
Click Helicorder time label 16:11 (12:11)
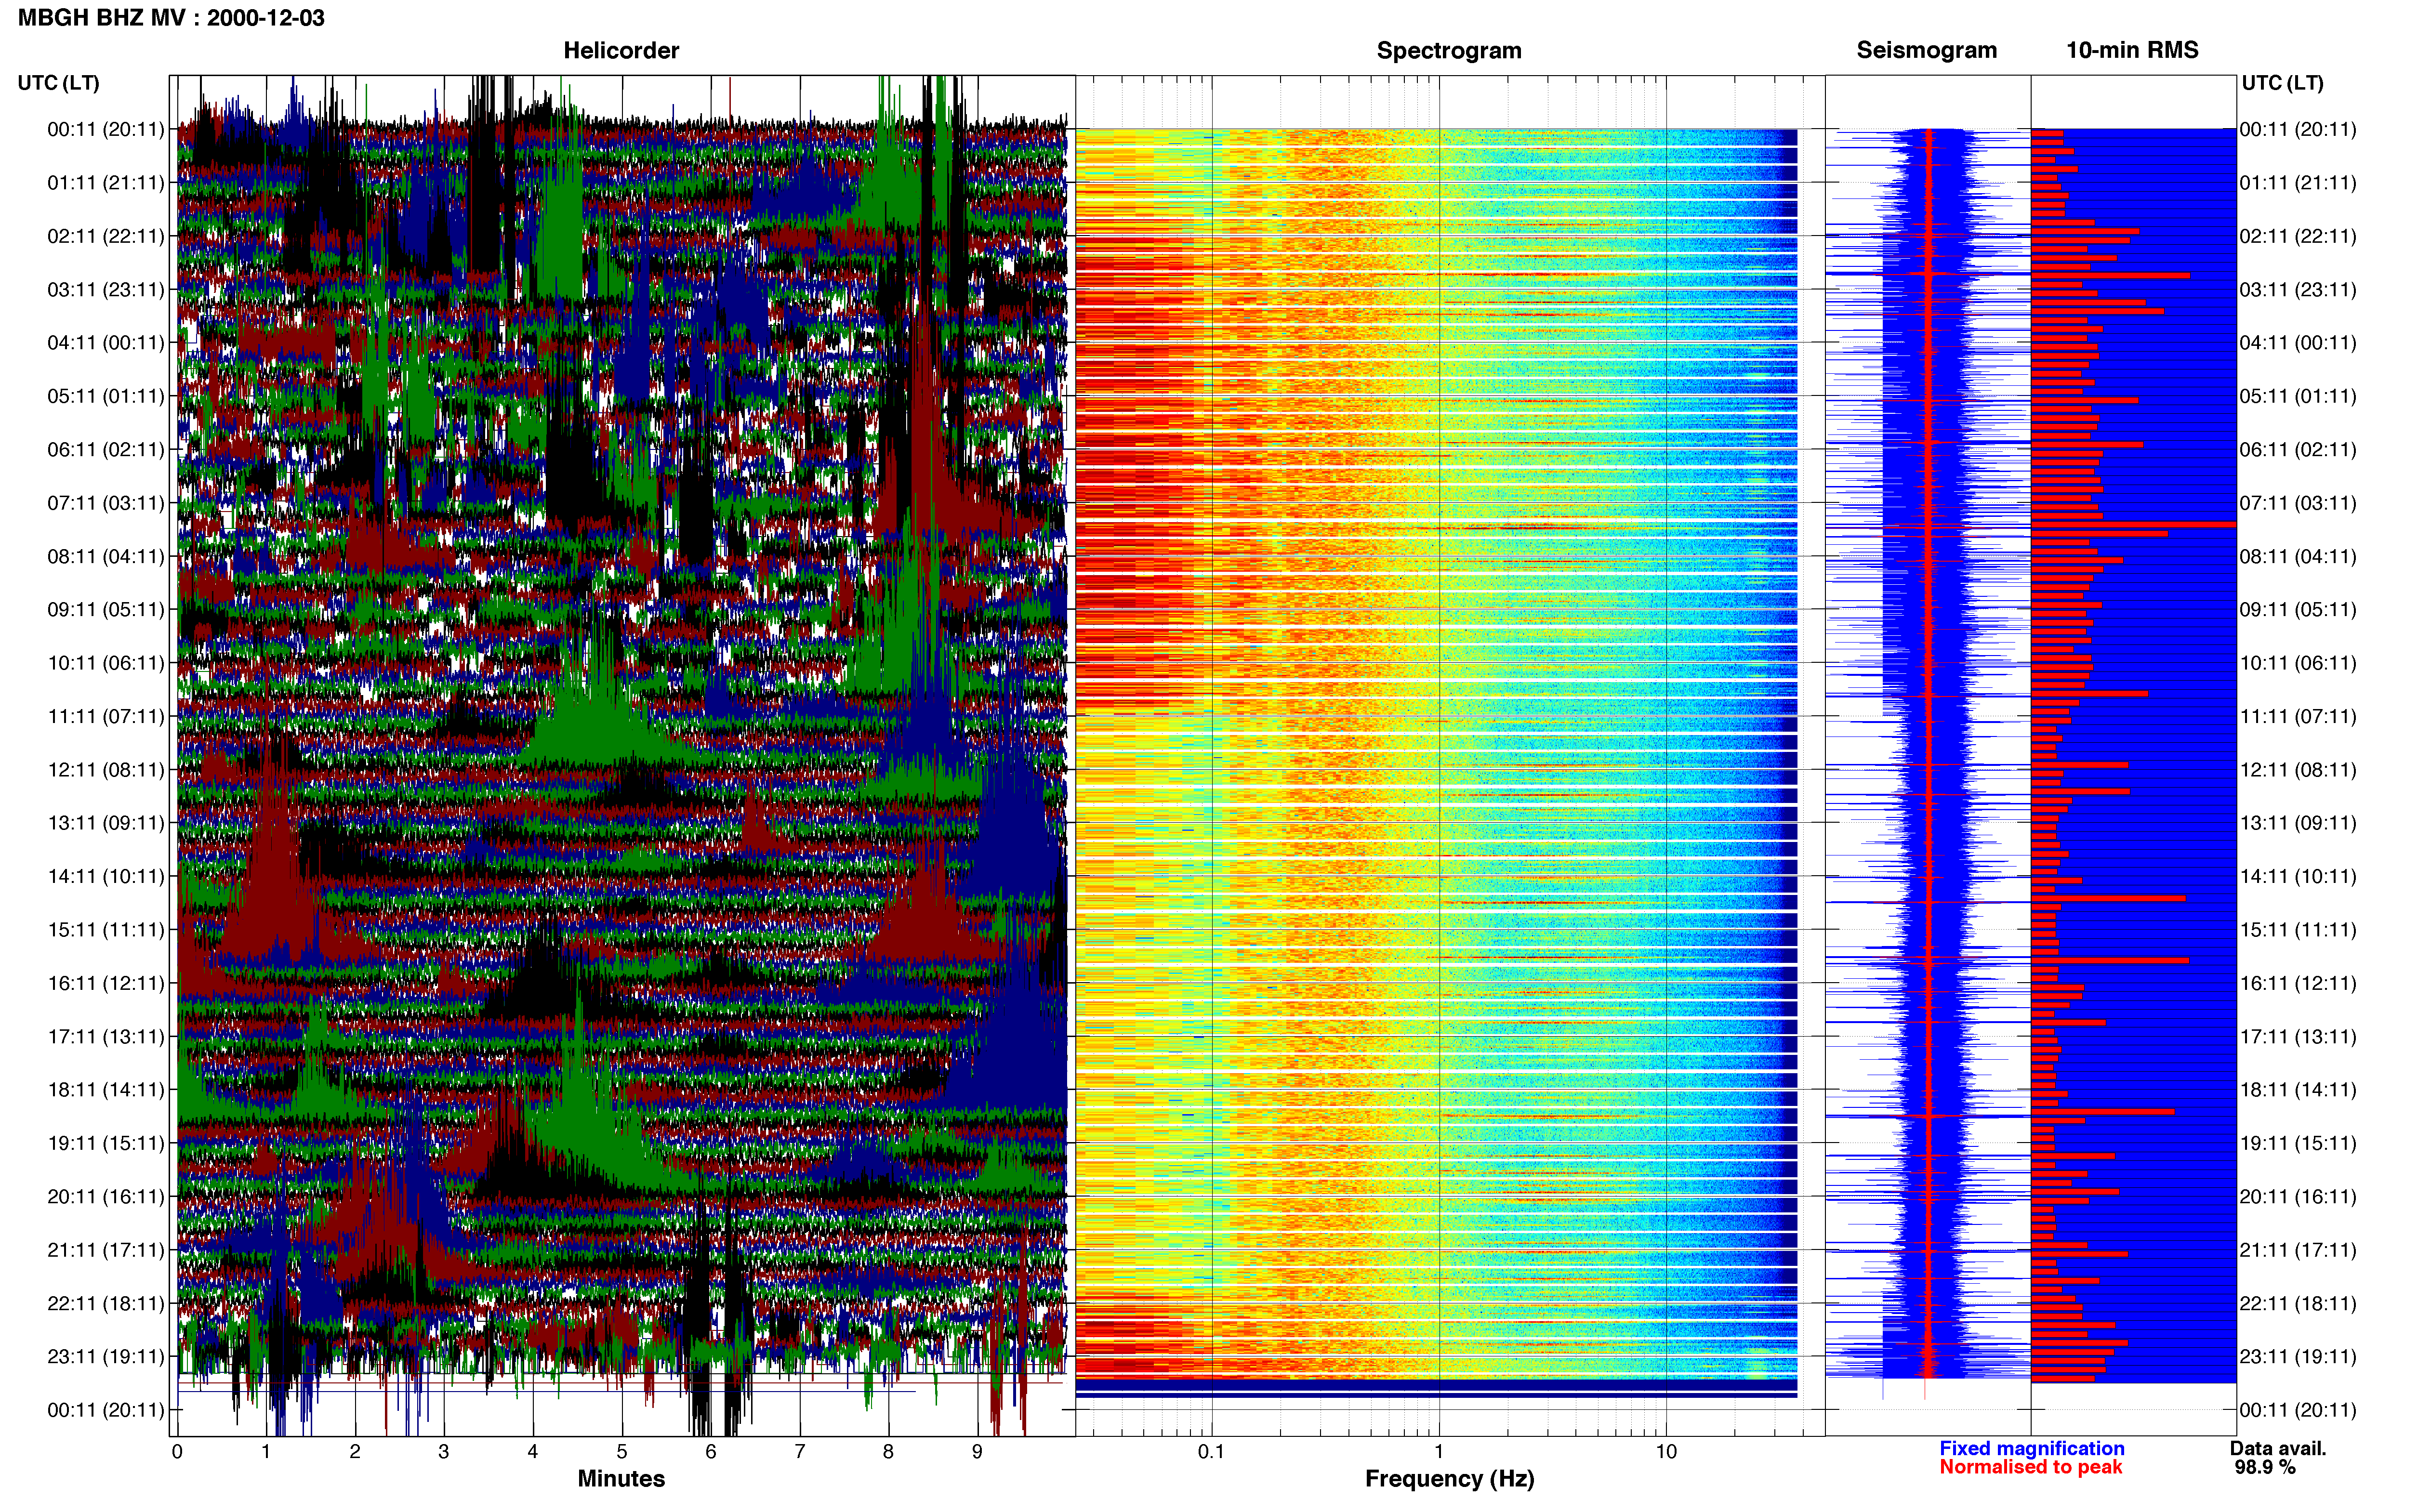click(106, 983)
